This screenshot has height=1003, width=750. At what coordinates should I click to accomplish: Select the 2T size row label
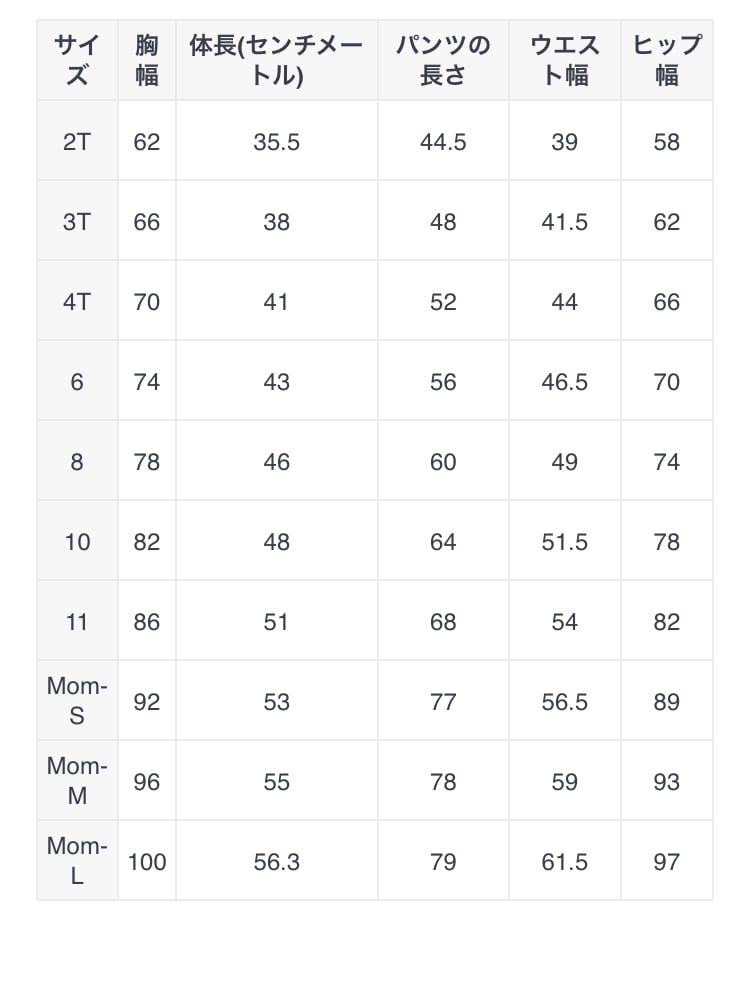coord(77,141)
